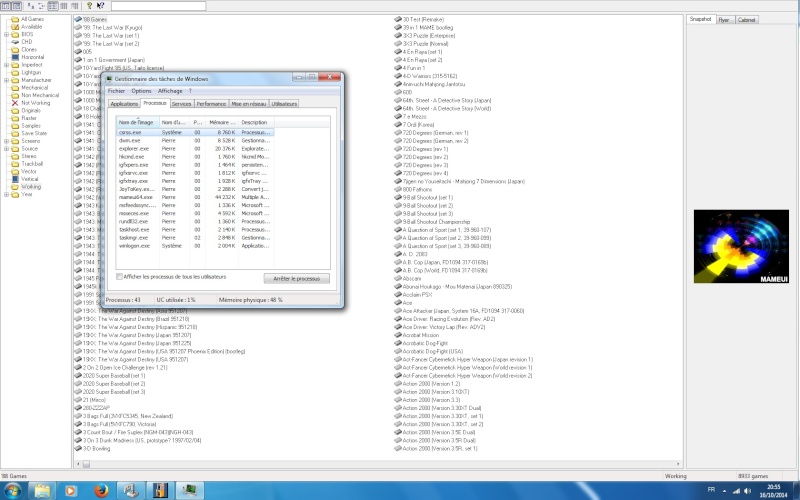Image resolution: width=800 pixels, height=500 pixels.
Task: Open Firefox from the taskbar
Action: pos(102,491)
